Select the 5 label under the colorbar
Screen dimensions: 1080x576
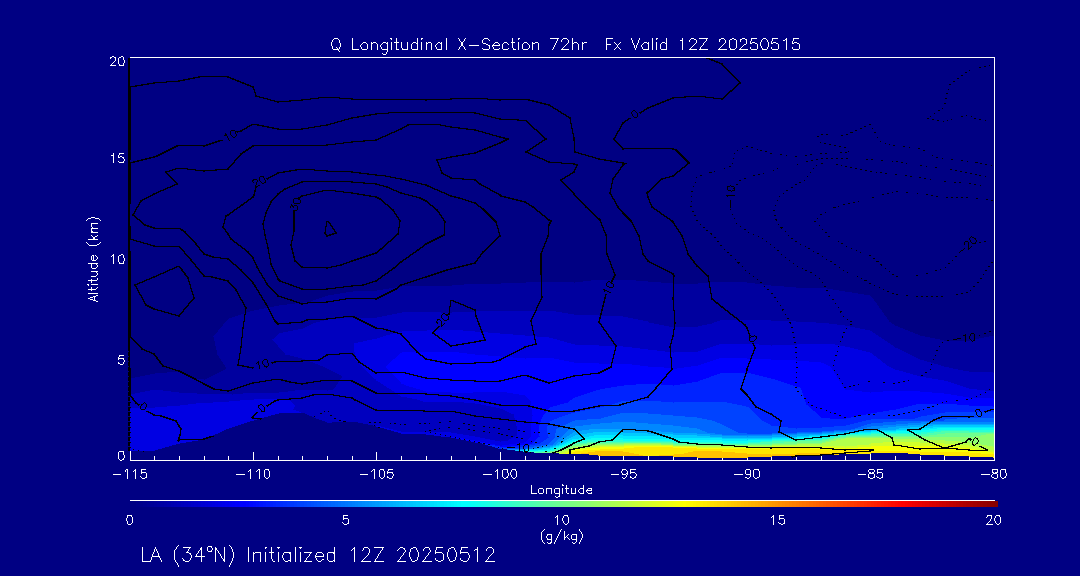346,521
